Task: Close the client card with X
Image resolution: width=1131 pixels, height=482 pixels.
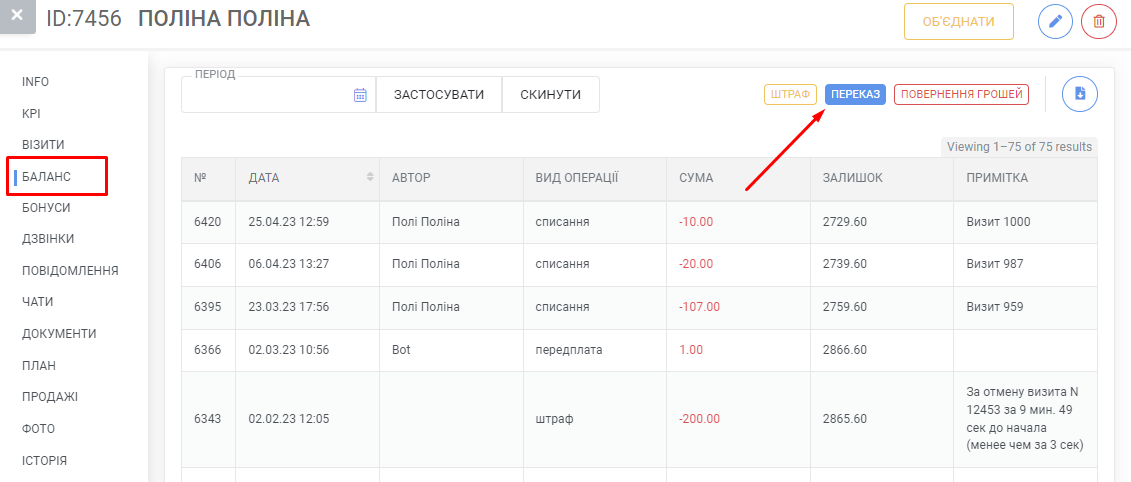Action: 17,15
